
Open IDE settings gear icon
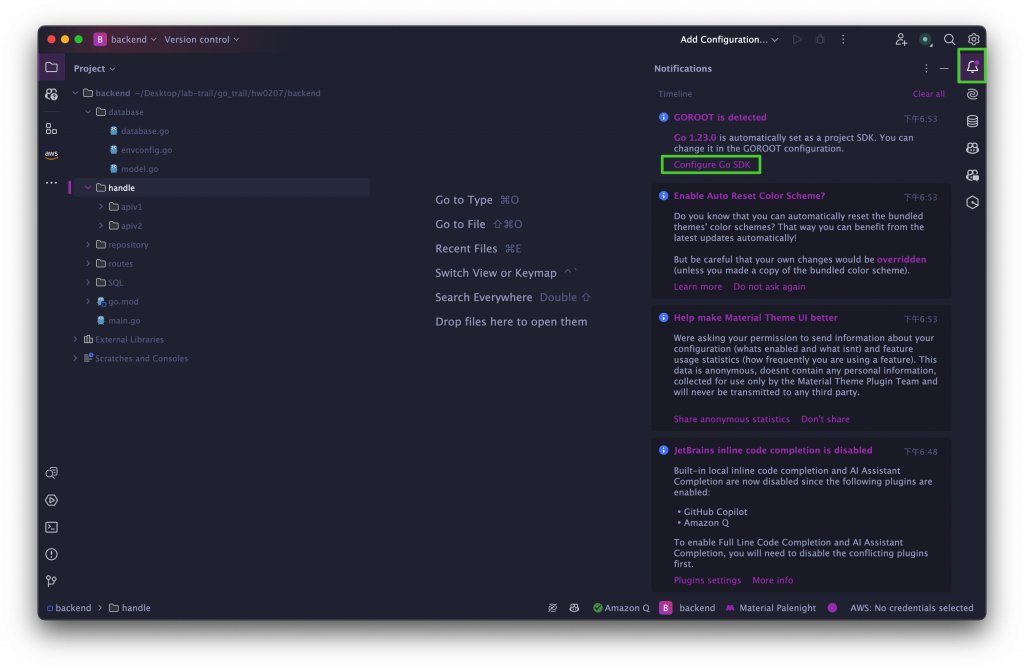pyautogui.click(x=973, y=39)
